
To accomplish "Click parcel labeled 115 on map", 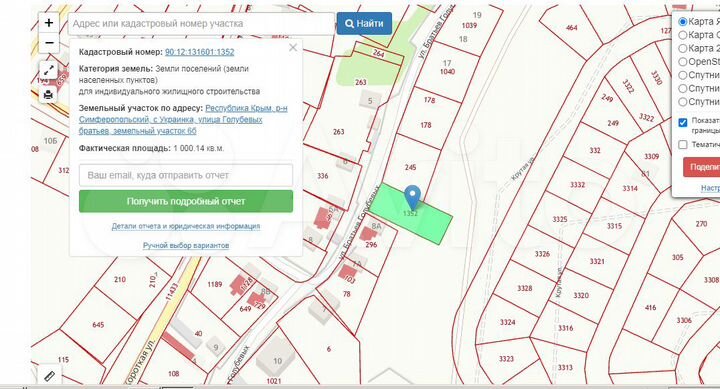I will [63, 360].
